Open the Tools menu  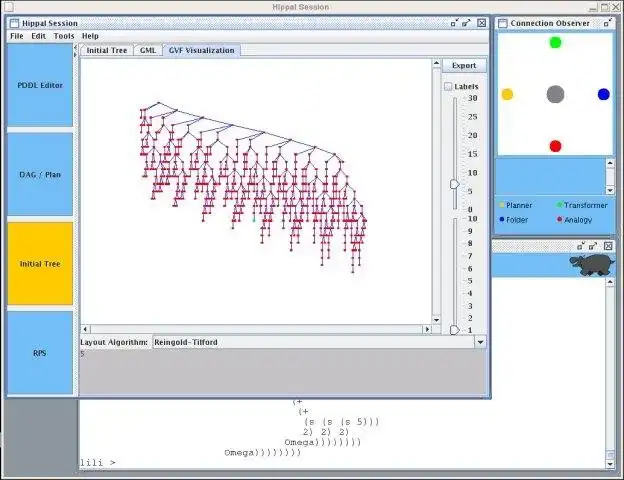[x=64, y=36]
